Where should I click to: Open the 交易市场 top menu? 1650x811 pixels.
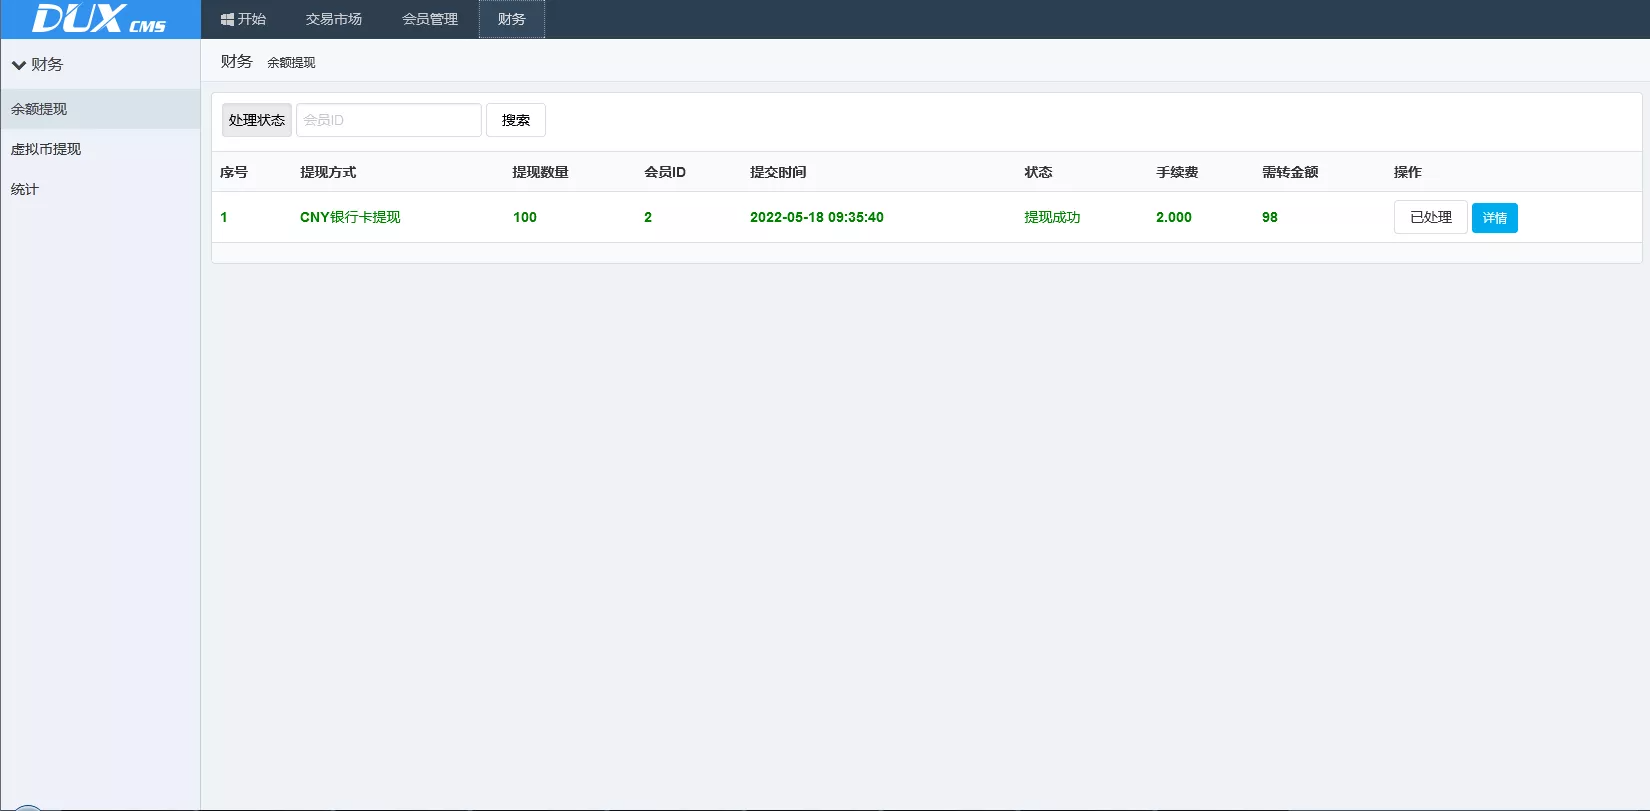tap(334, 19)
